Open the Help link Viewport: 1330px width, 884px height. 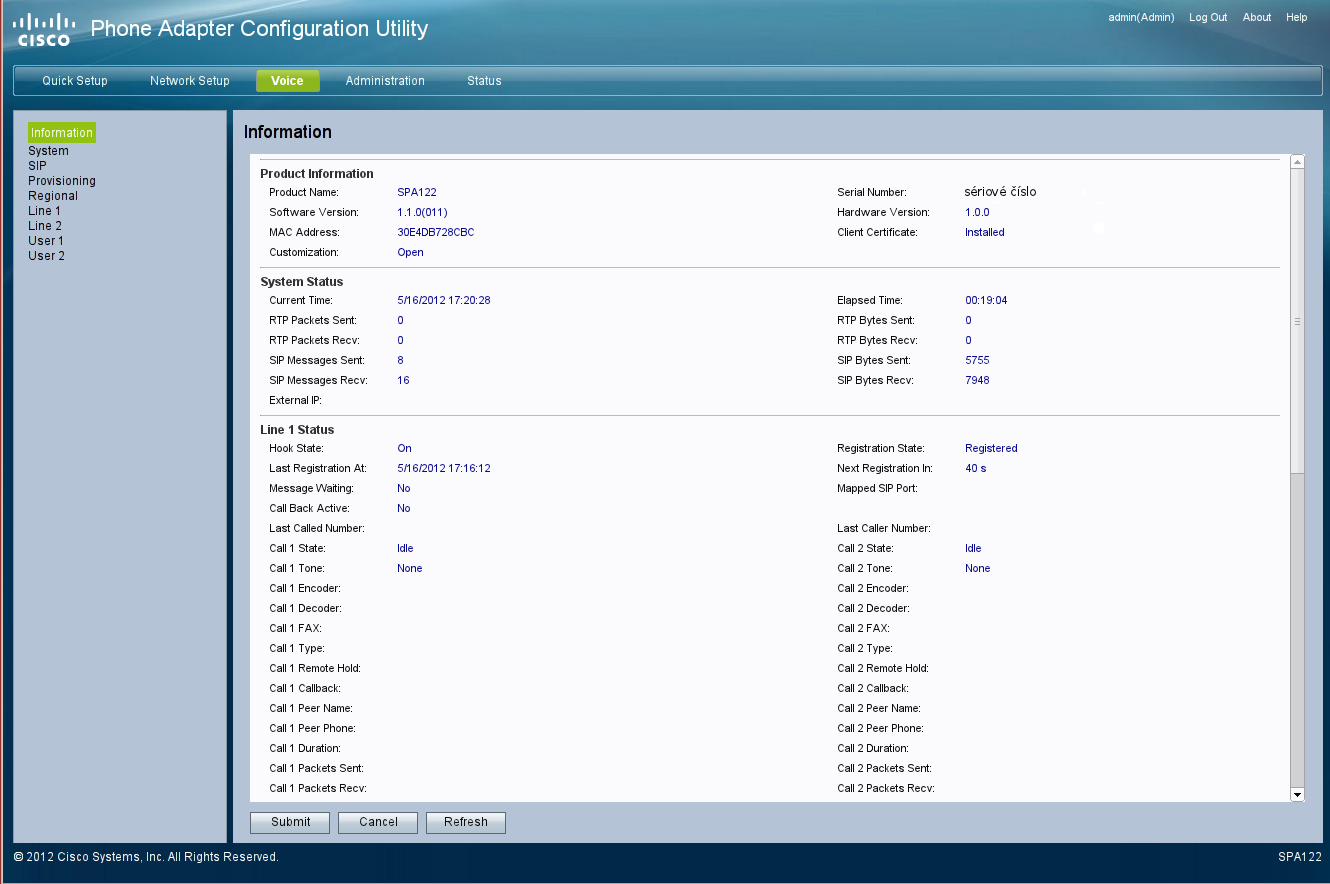click(x=1296, y=18)
